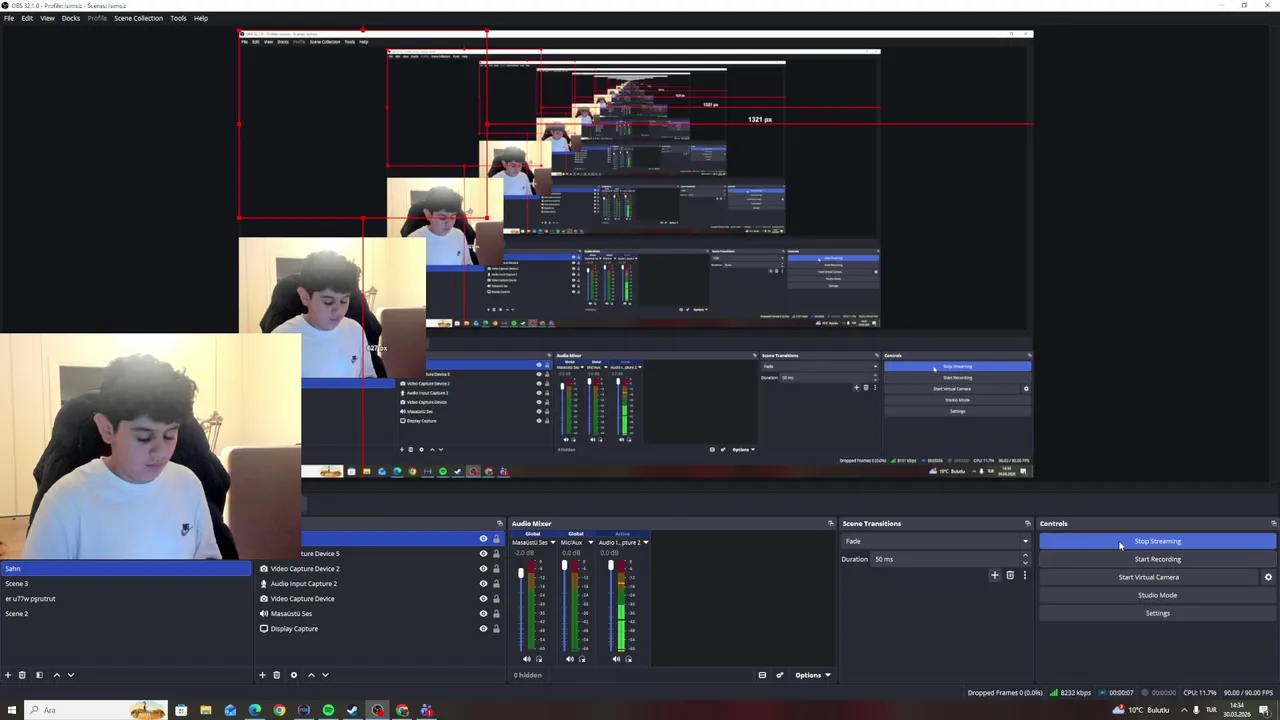Screen dimensions: 1280x720
Task: Pop out the Audio Mixer dock
Action: pos(830,523)
